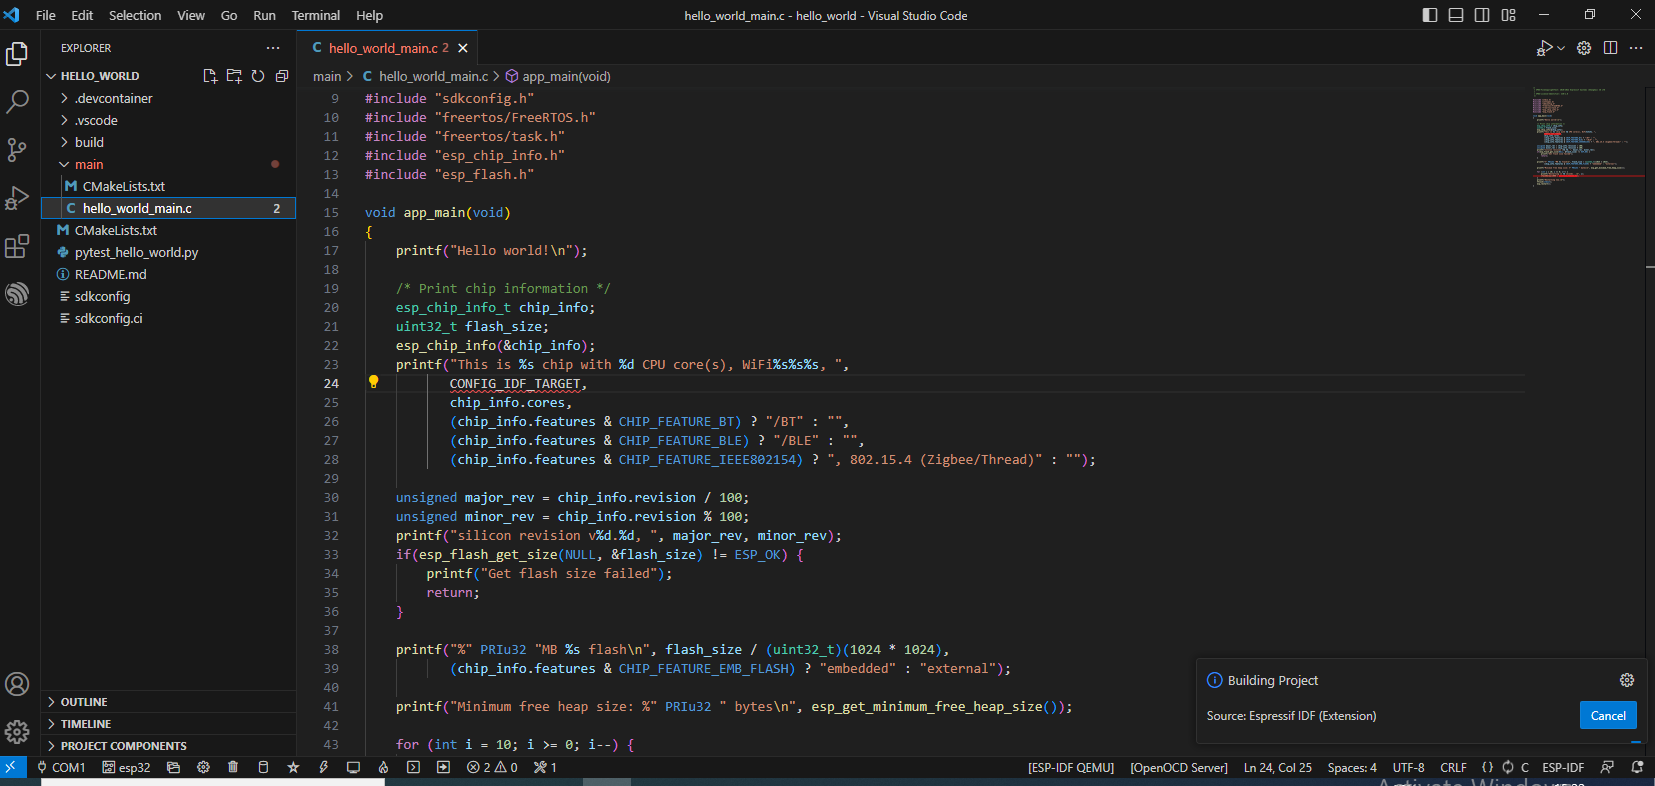Open the ESP-IDF Explorer view icon
Image resolution: width=1655 pixels, height=786 pixels.
(x=17, y=294)
